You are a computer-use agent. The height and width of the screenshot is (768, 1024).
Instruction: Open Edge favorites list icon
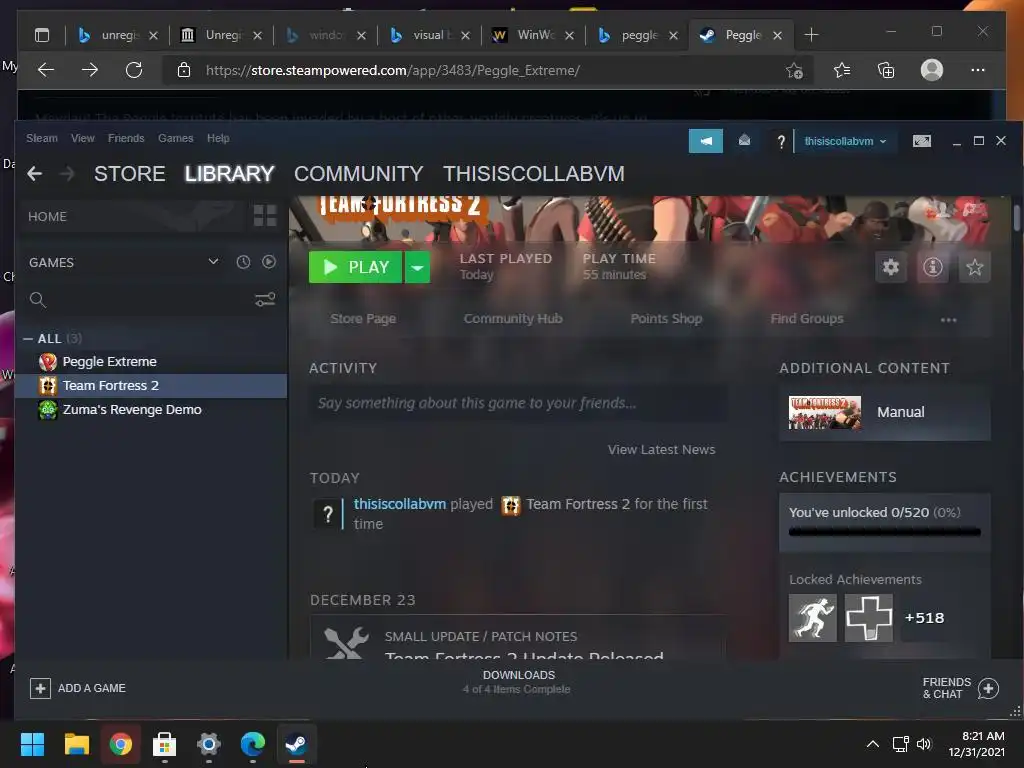pyautogui.click(x=842, y=70)
